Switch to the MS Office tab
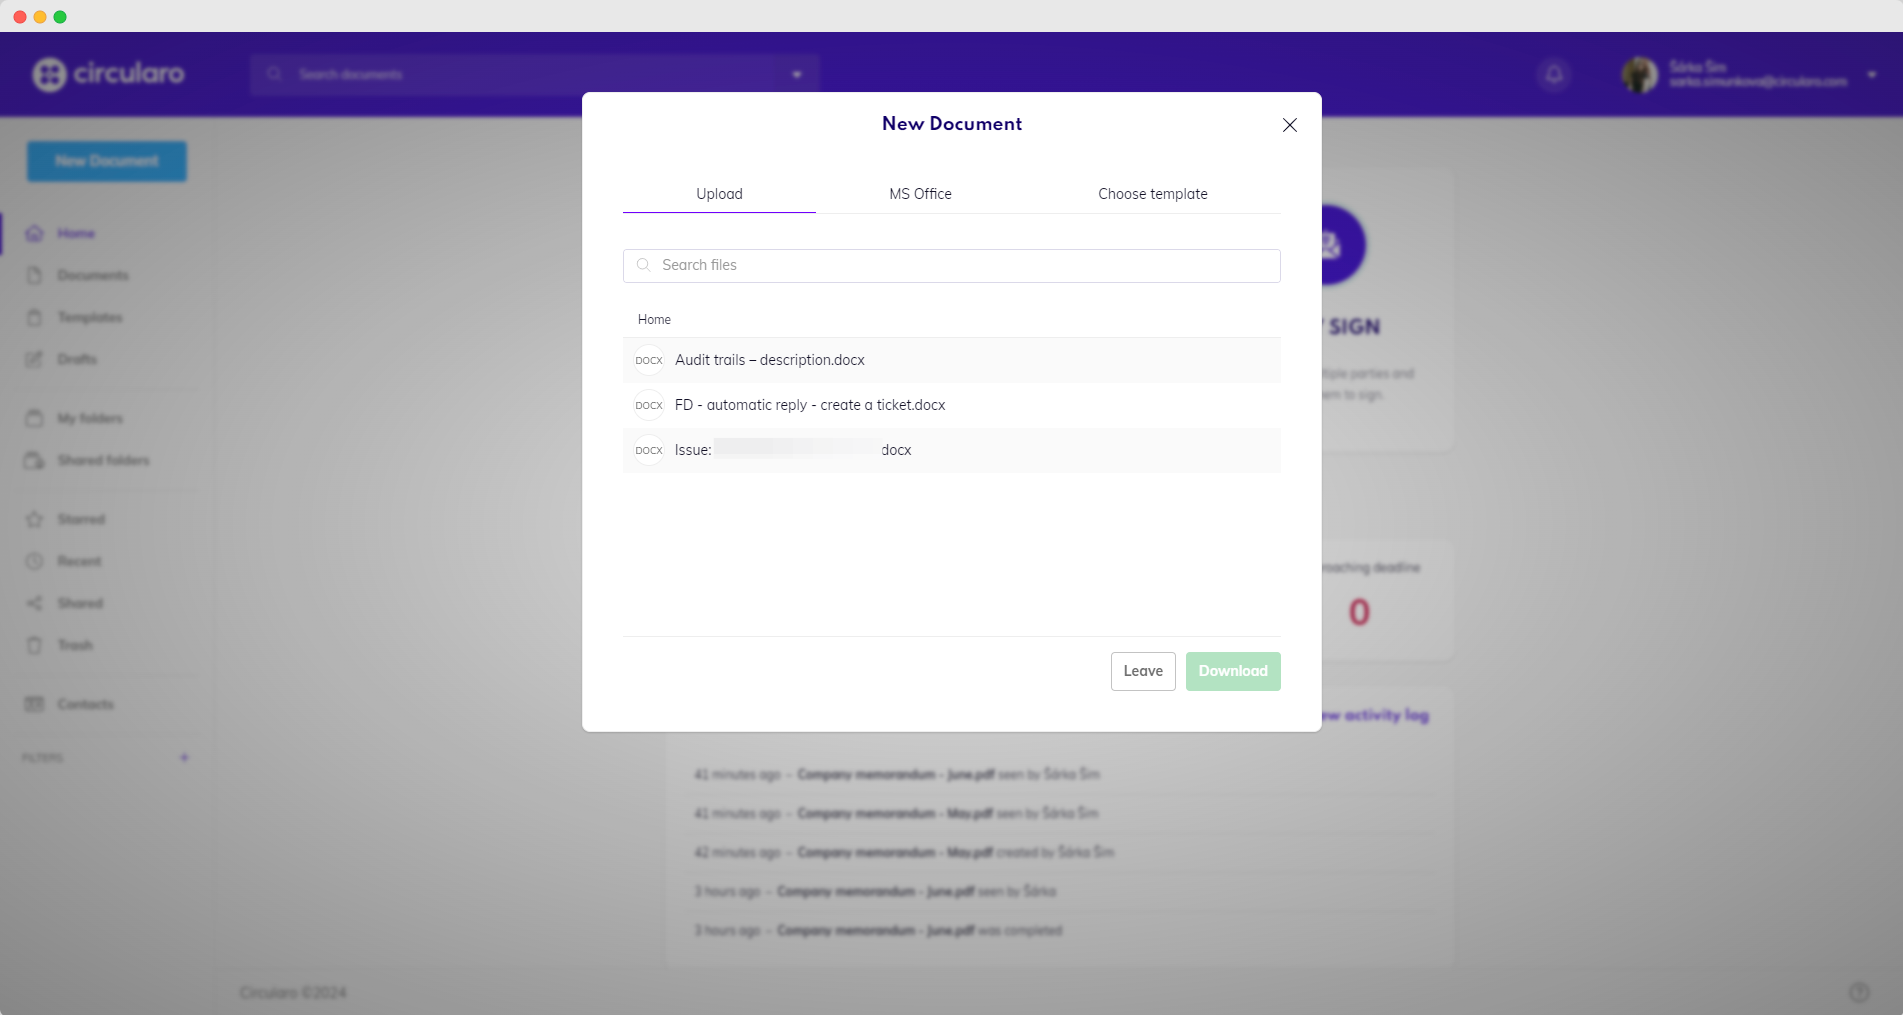Viewport: 1903px width, 1015px height. pos(920,194)
